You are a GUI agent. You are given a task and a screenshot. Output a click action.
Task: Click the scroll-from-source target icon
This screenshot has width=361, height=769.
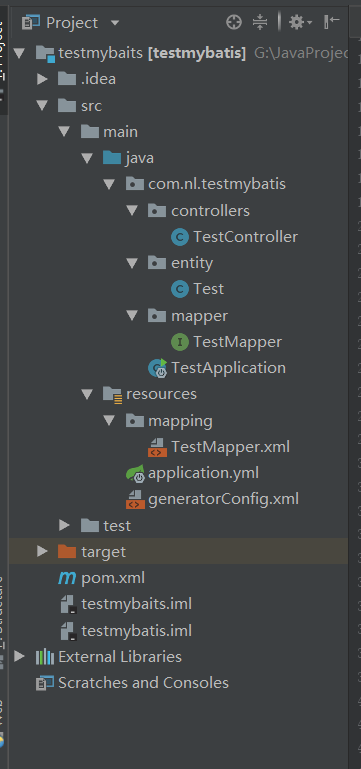tap(234, 22)
